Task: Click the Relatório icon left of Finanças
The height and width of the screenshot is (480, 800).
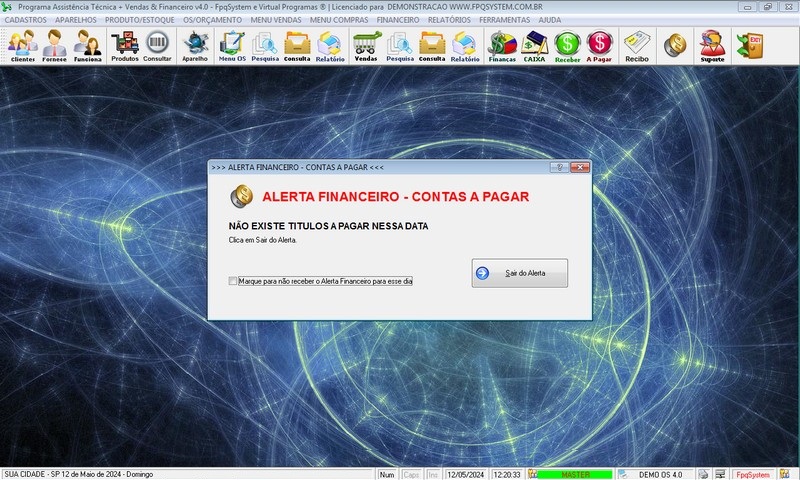Action: [x=465, y=45]
